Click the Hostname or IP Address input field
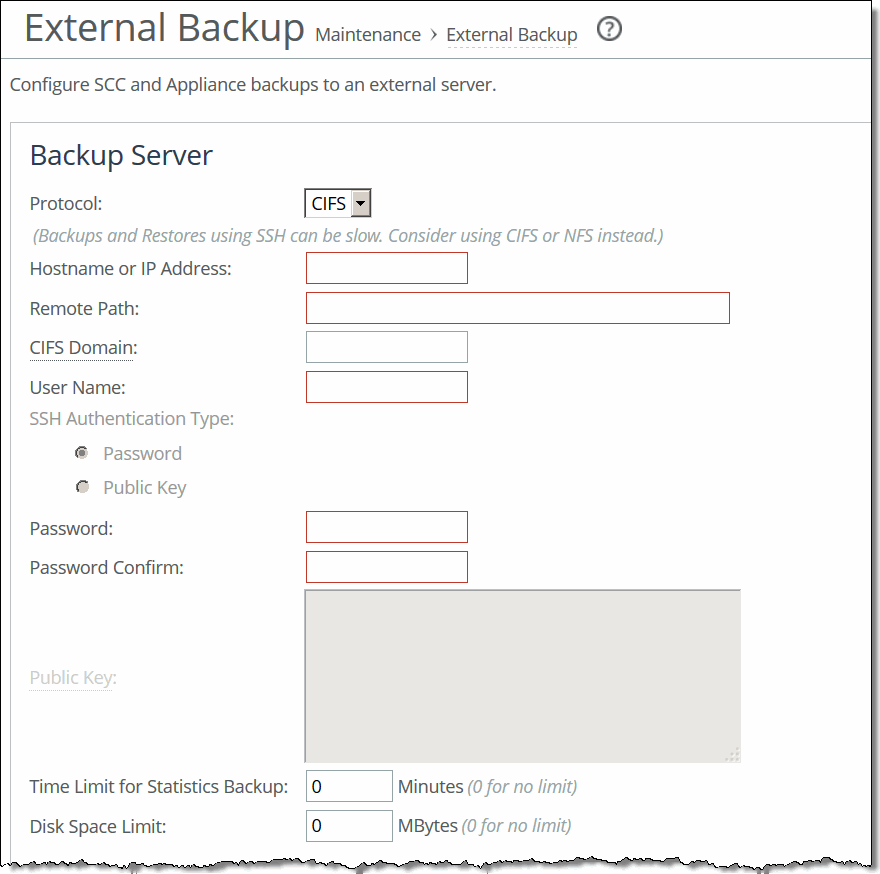The width and height of the screenshot is (880, 874). click(x=386, y=267)
